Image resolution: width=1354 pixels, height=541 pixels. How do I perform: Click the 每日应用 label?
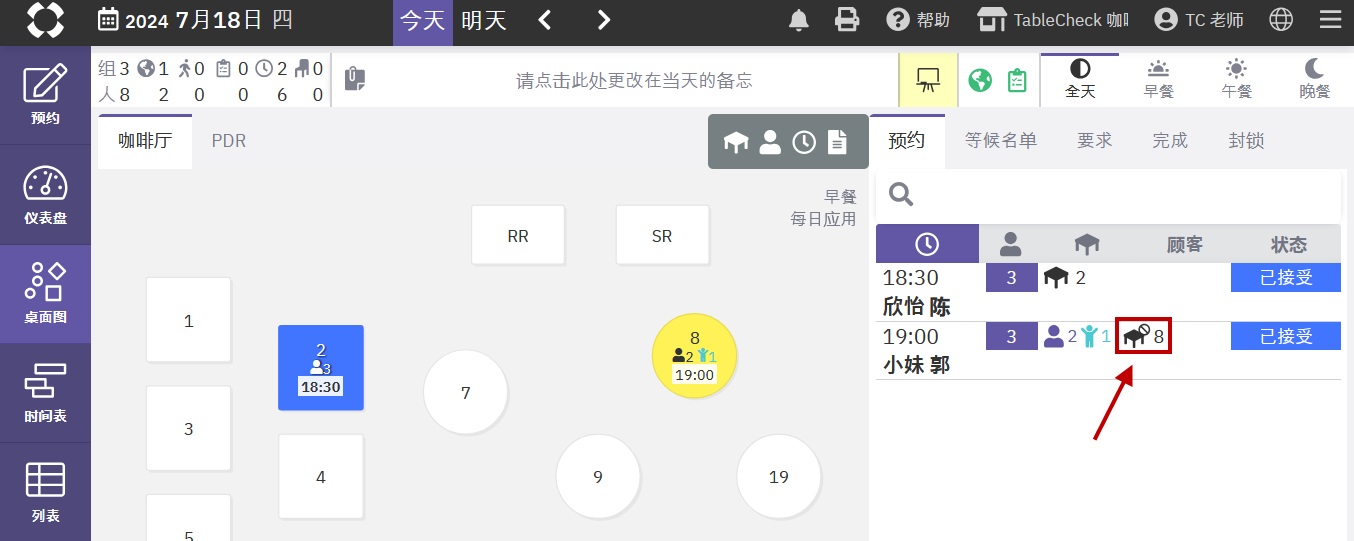click(824, 219)
